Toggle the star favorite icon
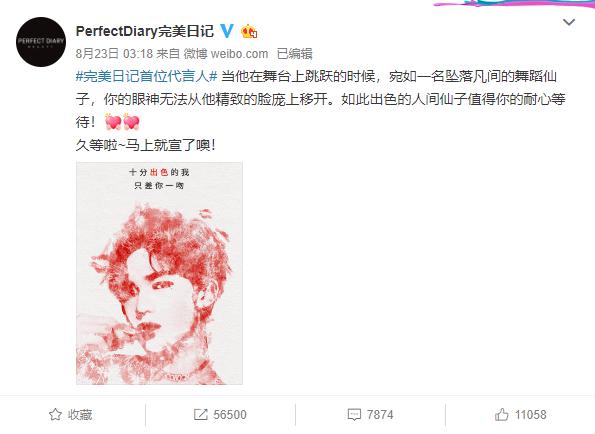595x434 pixels. [x=55, y=414]
